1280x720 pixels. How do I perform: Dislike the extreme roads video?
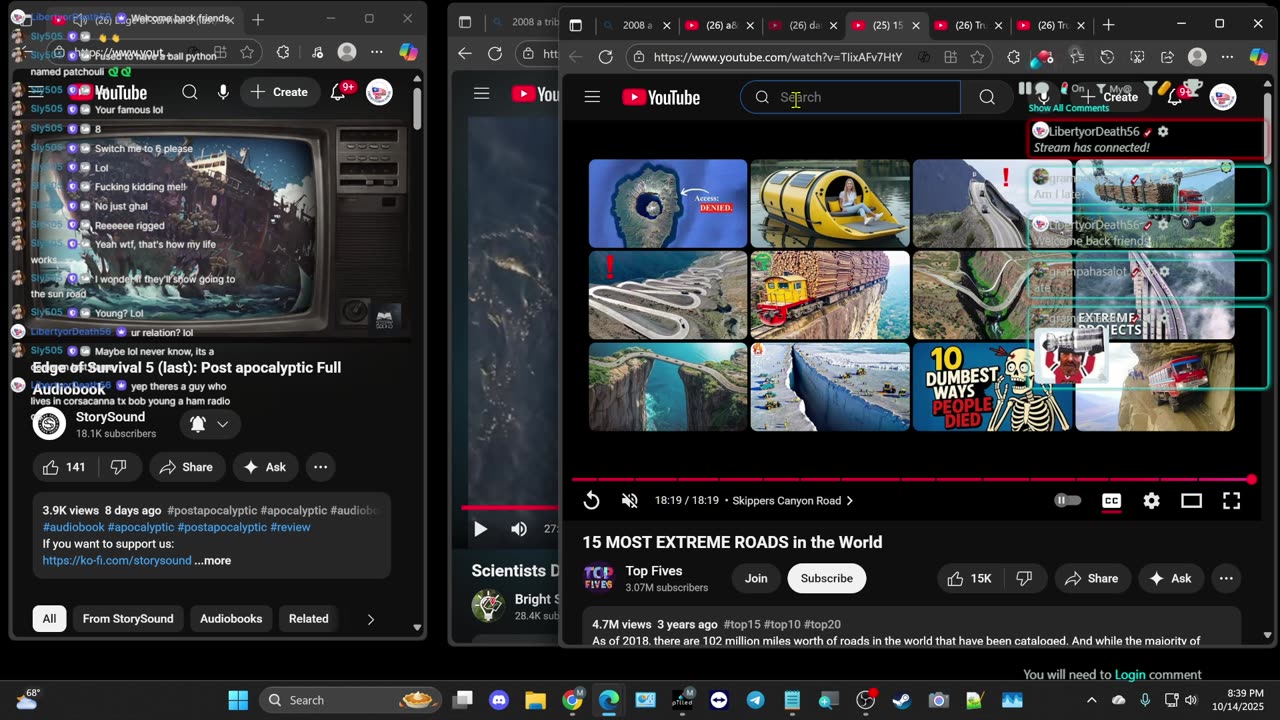click(1024, 578)
